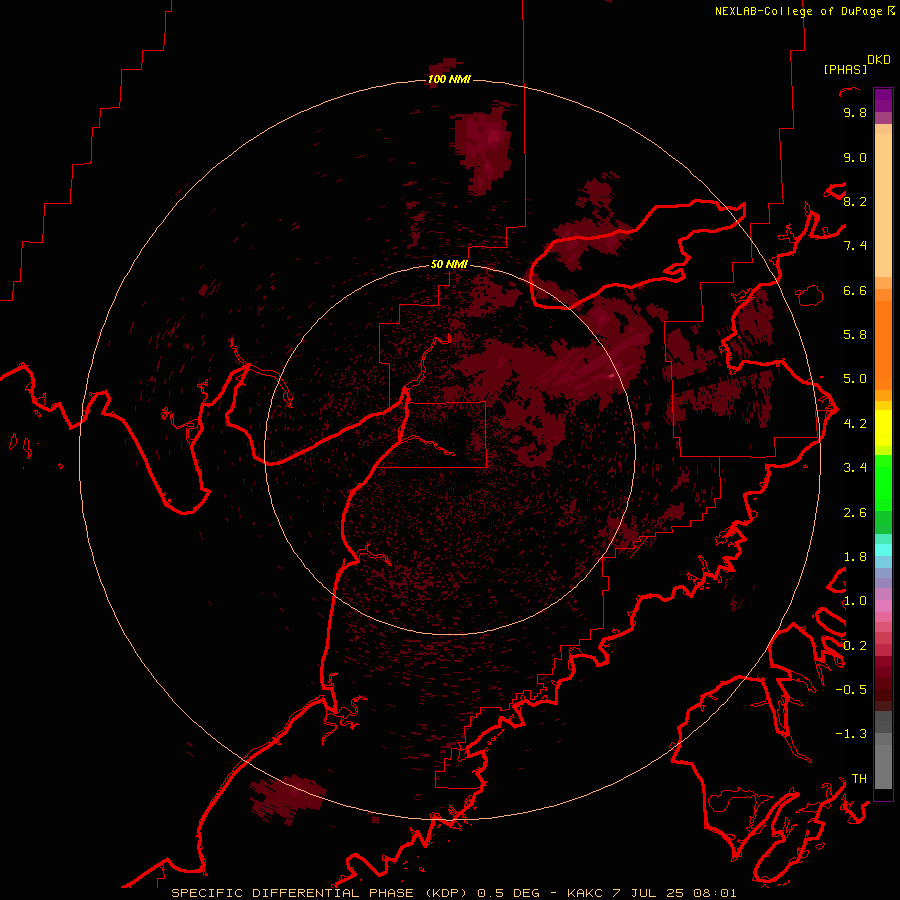Screen dimensions: 900x900
Task: Select the 7.4 scale value
Action: (855, 246)
